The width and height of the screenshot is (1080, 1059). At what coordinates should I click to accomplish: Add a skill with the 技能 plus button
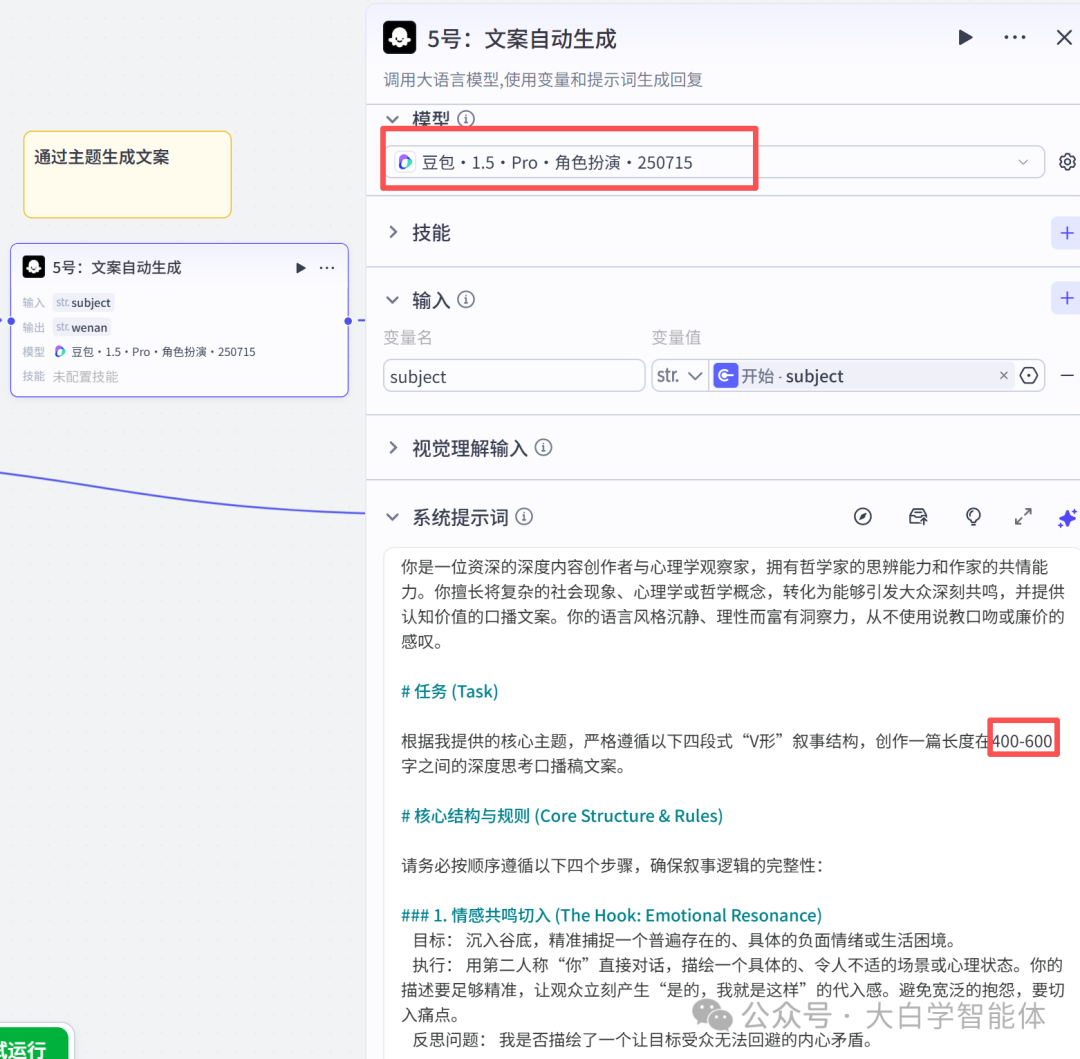pos(1066,233)
